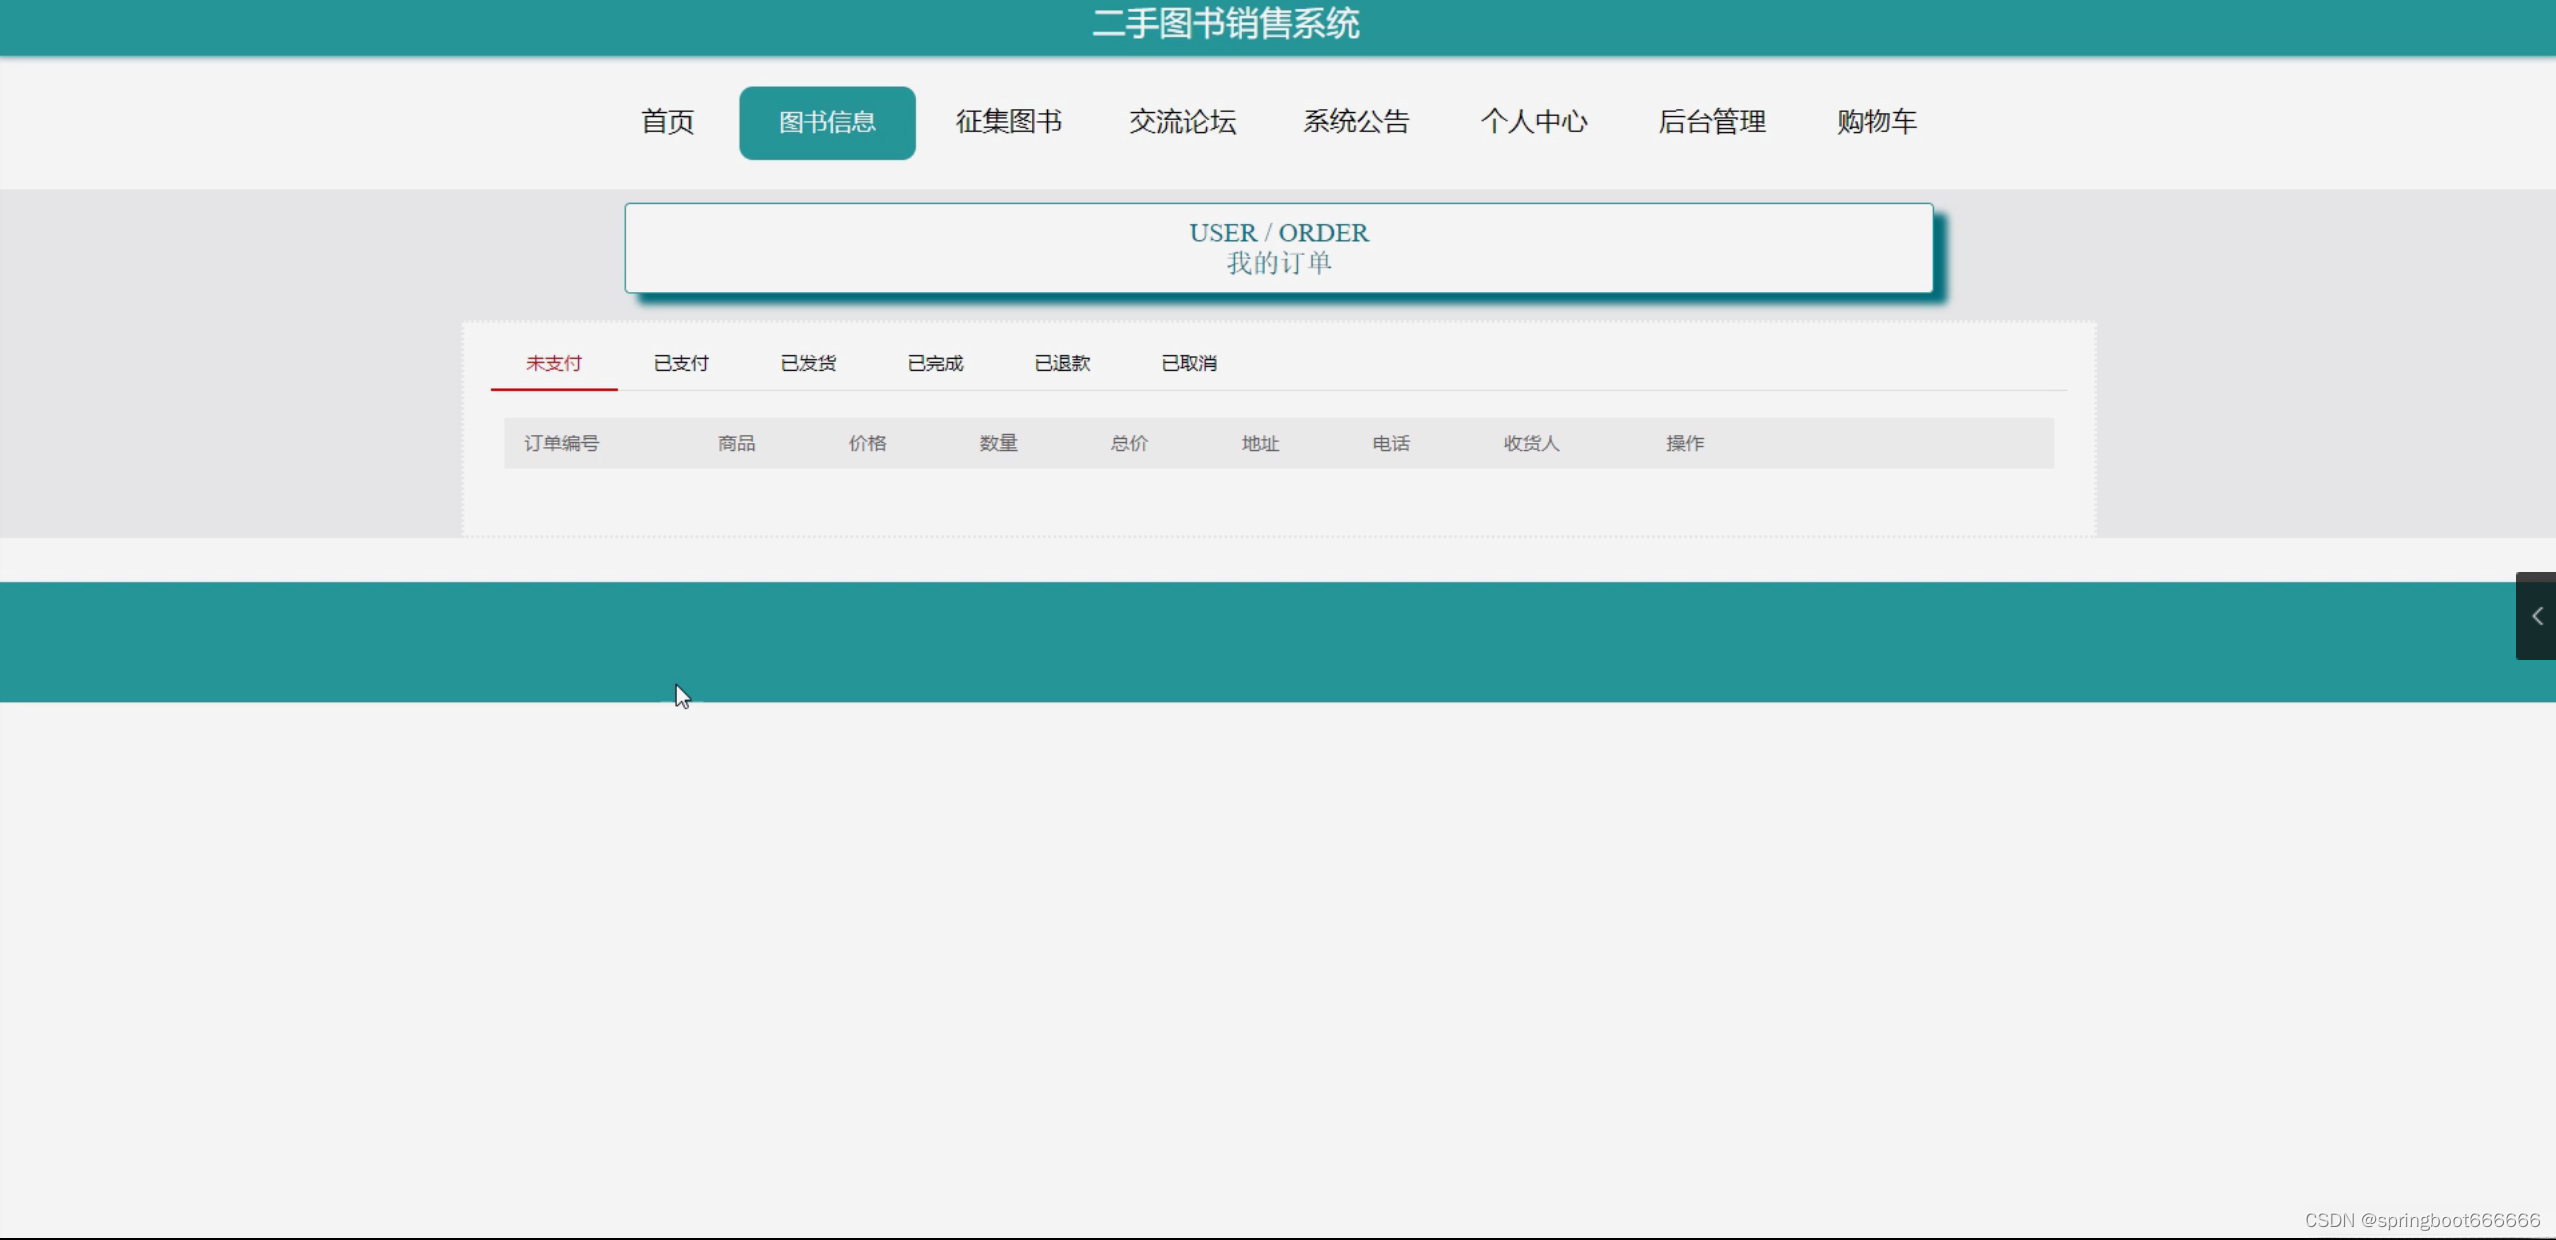2556x1240 pixels.
Task: Switch to the 已支付 orders tab
Action: (x=681, y=363)
